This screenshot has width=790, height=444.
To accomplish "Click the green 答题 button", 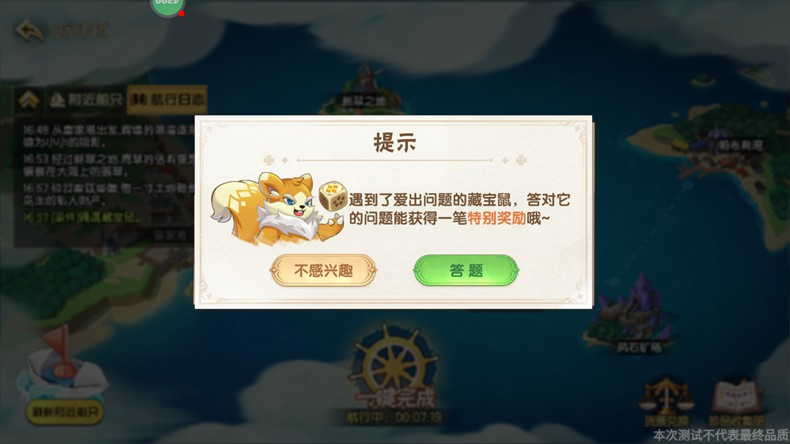I will click(x=466, y=271).
